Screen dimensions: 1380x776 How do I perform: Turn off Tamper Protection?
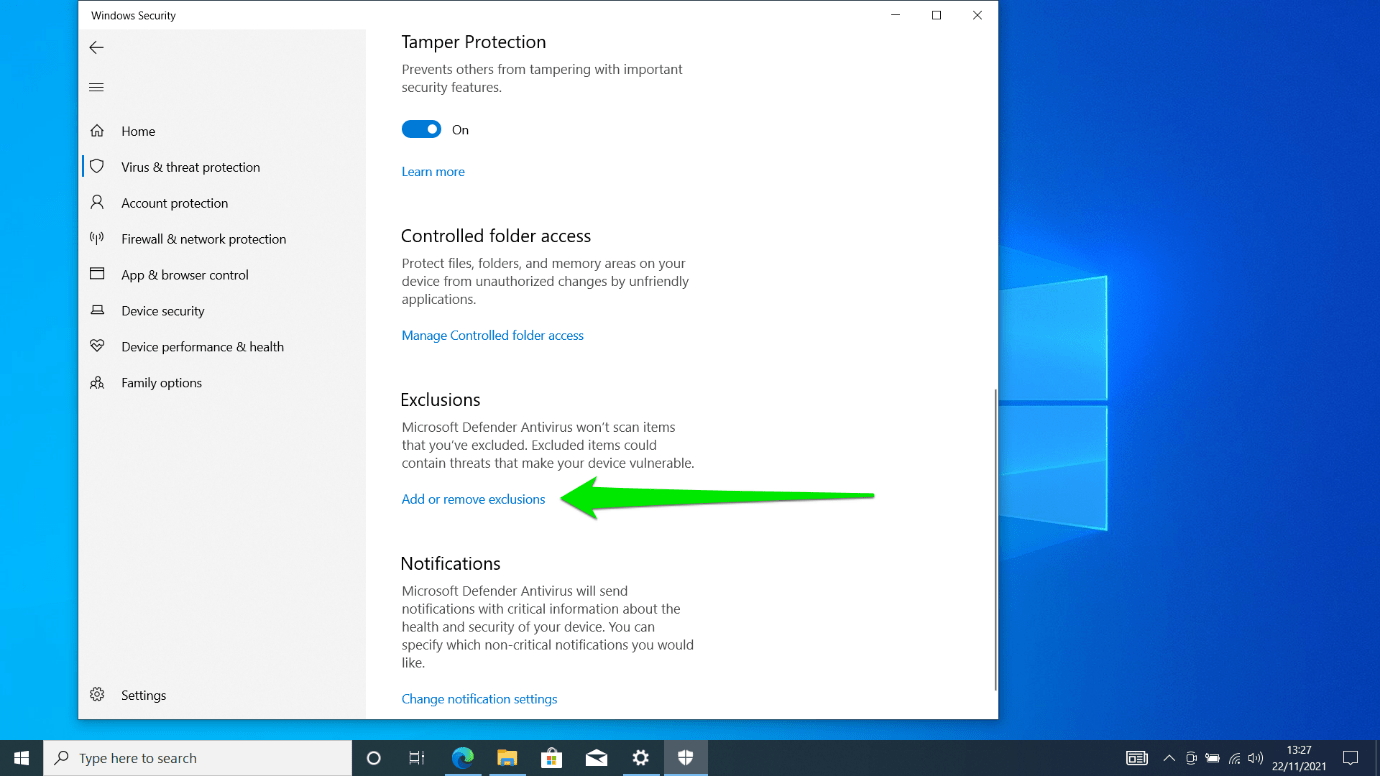point(421,128)
